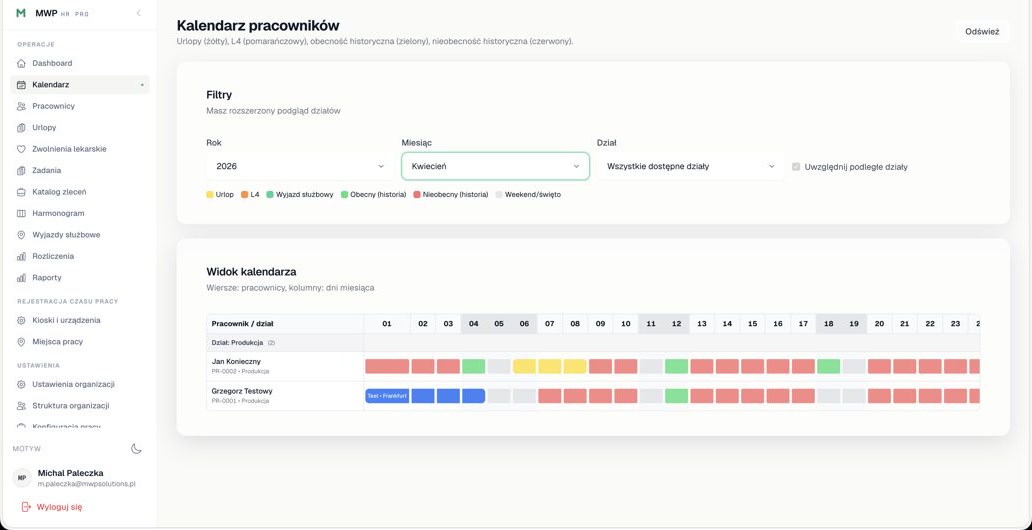Click the MP user avatar

(x=22, y=478)
